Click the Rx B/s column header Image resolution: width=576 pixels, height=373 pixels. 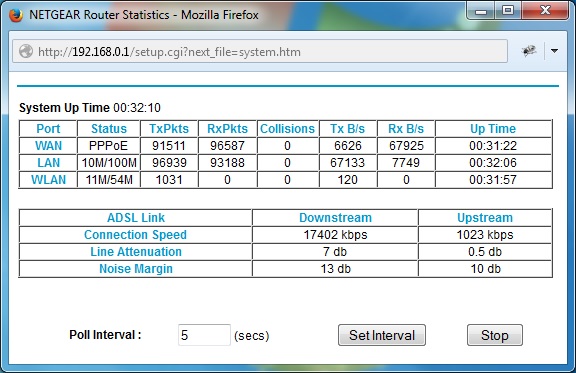point(406,129)
